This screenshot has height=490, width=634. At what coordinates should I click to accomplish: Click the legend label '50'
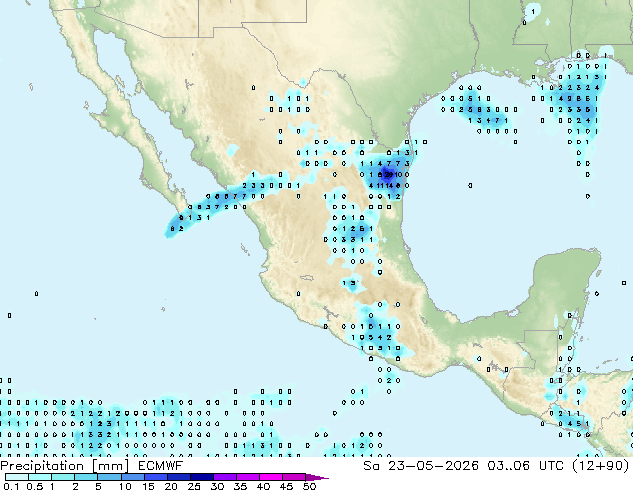[x=309, y=486]
